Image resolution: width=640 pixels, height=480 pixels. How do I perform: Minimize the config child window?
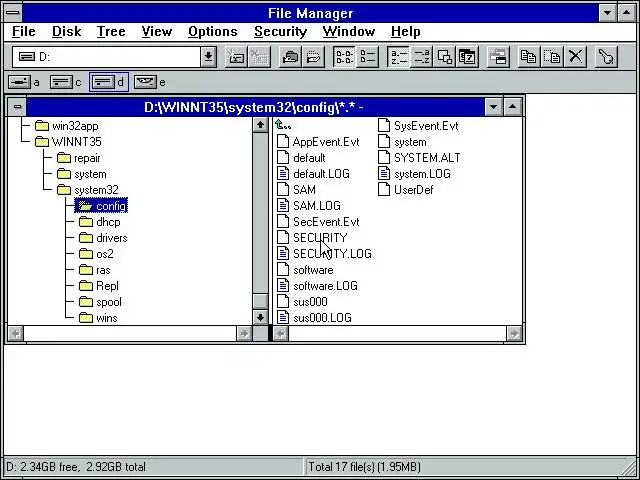[x=493, y=107]
